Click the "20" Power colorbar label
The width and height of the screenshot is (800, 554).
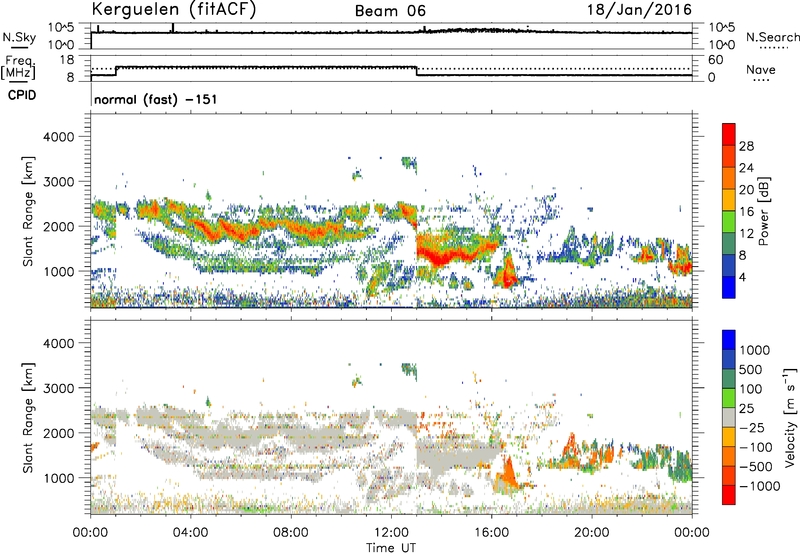coord(746,190)
